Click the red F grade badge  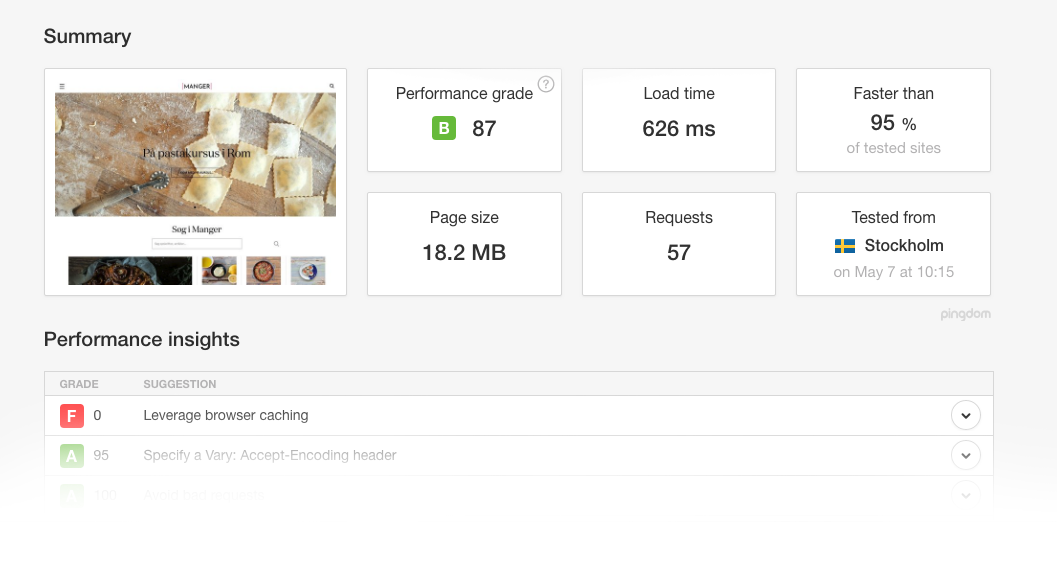pyautogui.click(x=71, y=415)
